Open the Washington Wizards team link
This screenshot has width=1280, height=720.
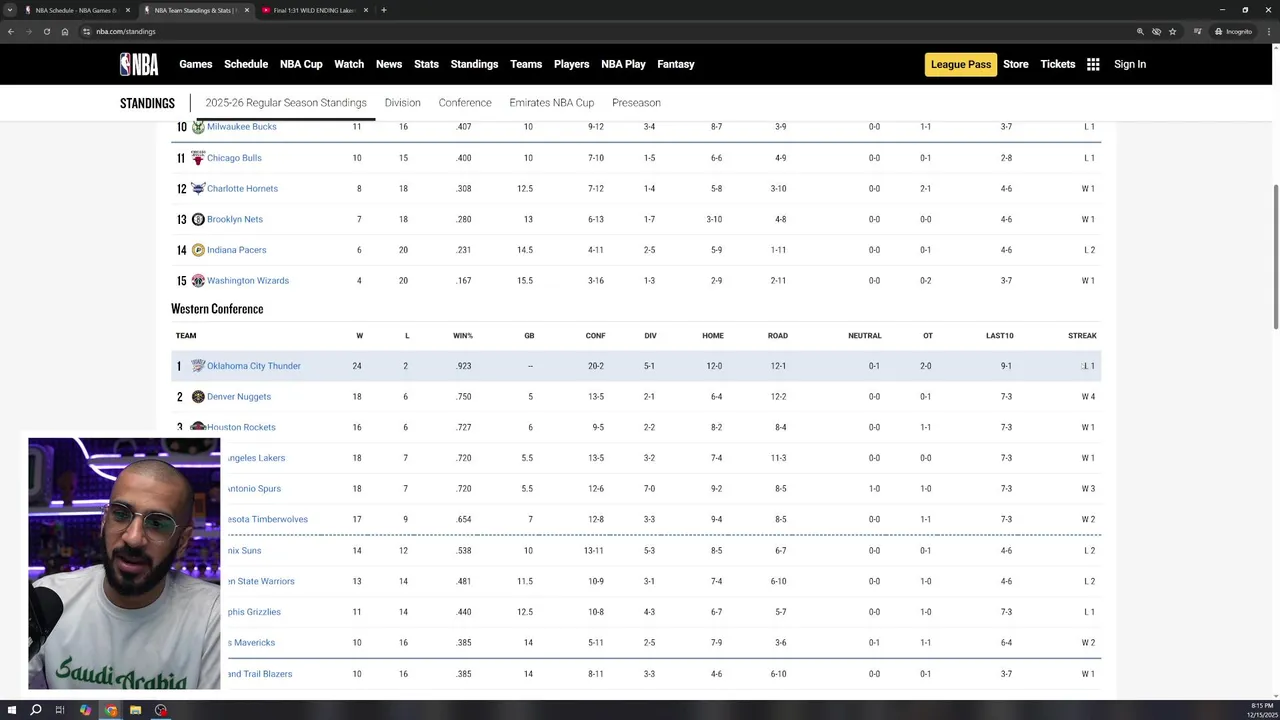[248, 281]
